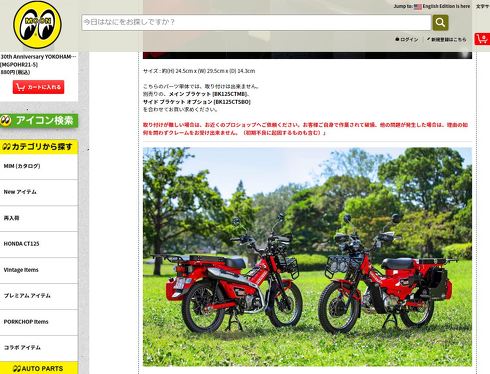Click the [MGPOHR21-S] product code
Screen dimensions: 490x374
pos(19,65)
